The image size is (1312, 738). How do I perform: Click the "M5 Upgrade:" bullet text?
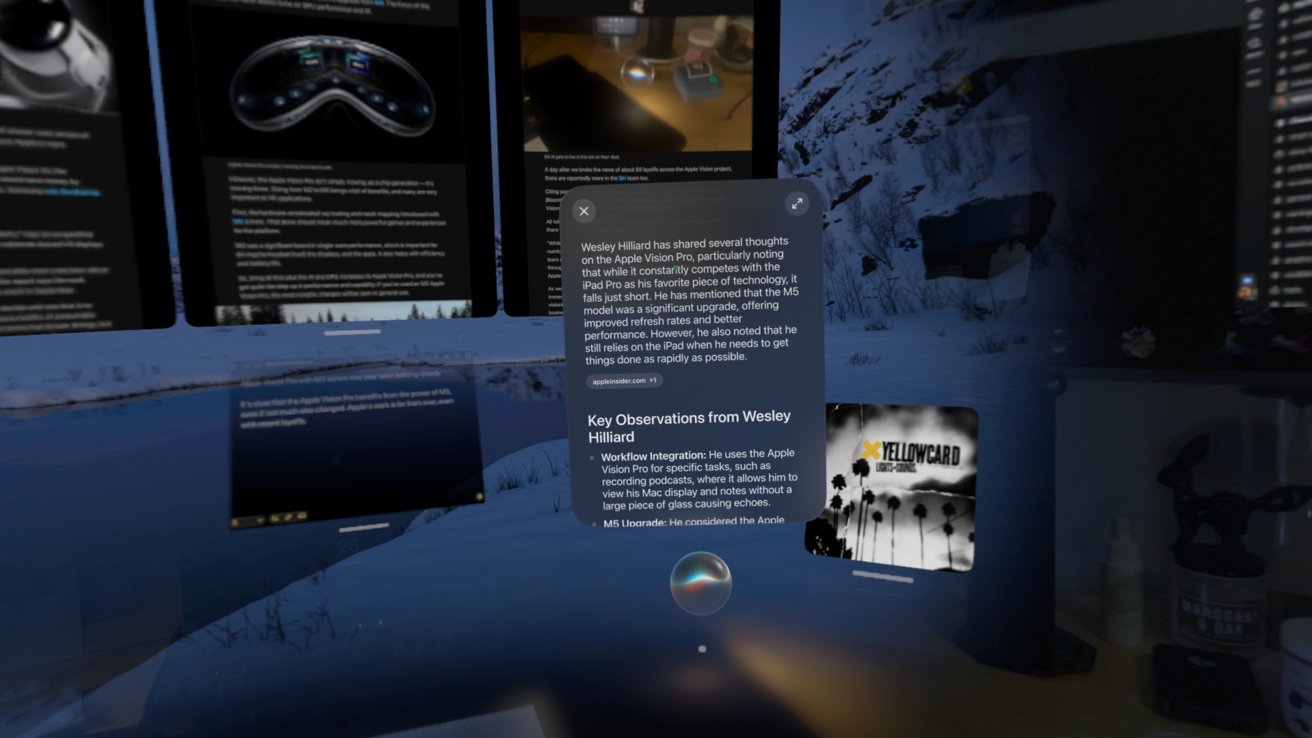(634, 523)
